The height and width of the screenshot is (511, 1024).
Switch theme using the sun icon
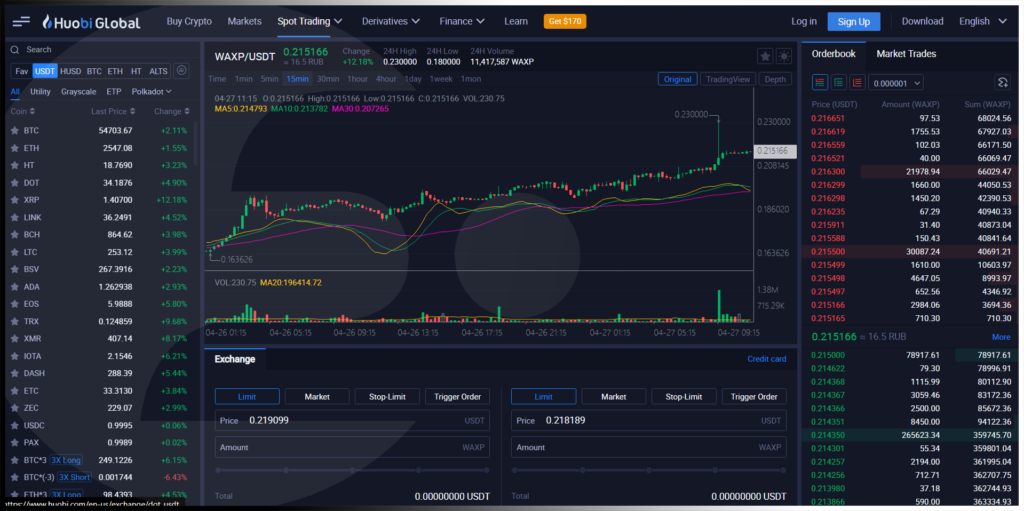point(784,56)
